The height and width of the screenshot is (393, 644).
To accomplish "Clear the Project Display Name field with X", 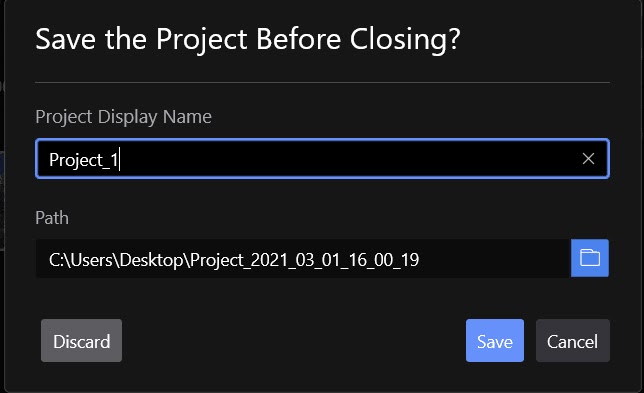I will (588, 159).
